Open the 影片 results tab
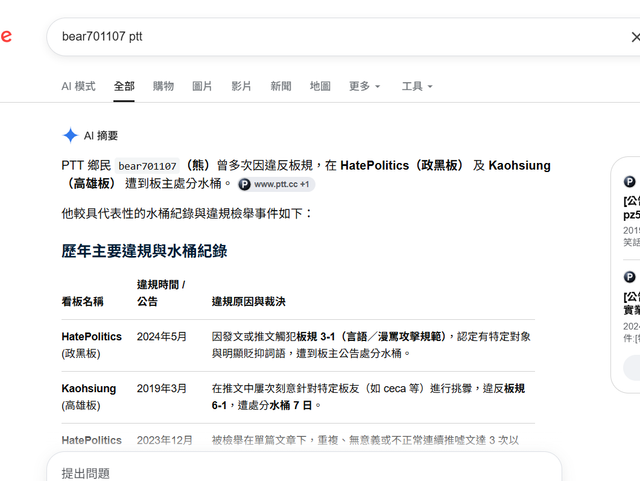 click(242, 86)
